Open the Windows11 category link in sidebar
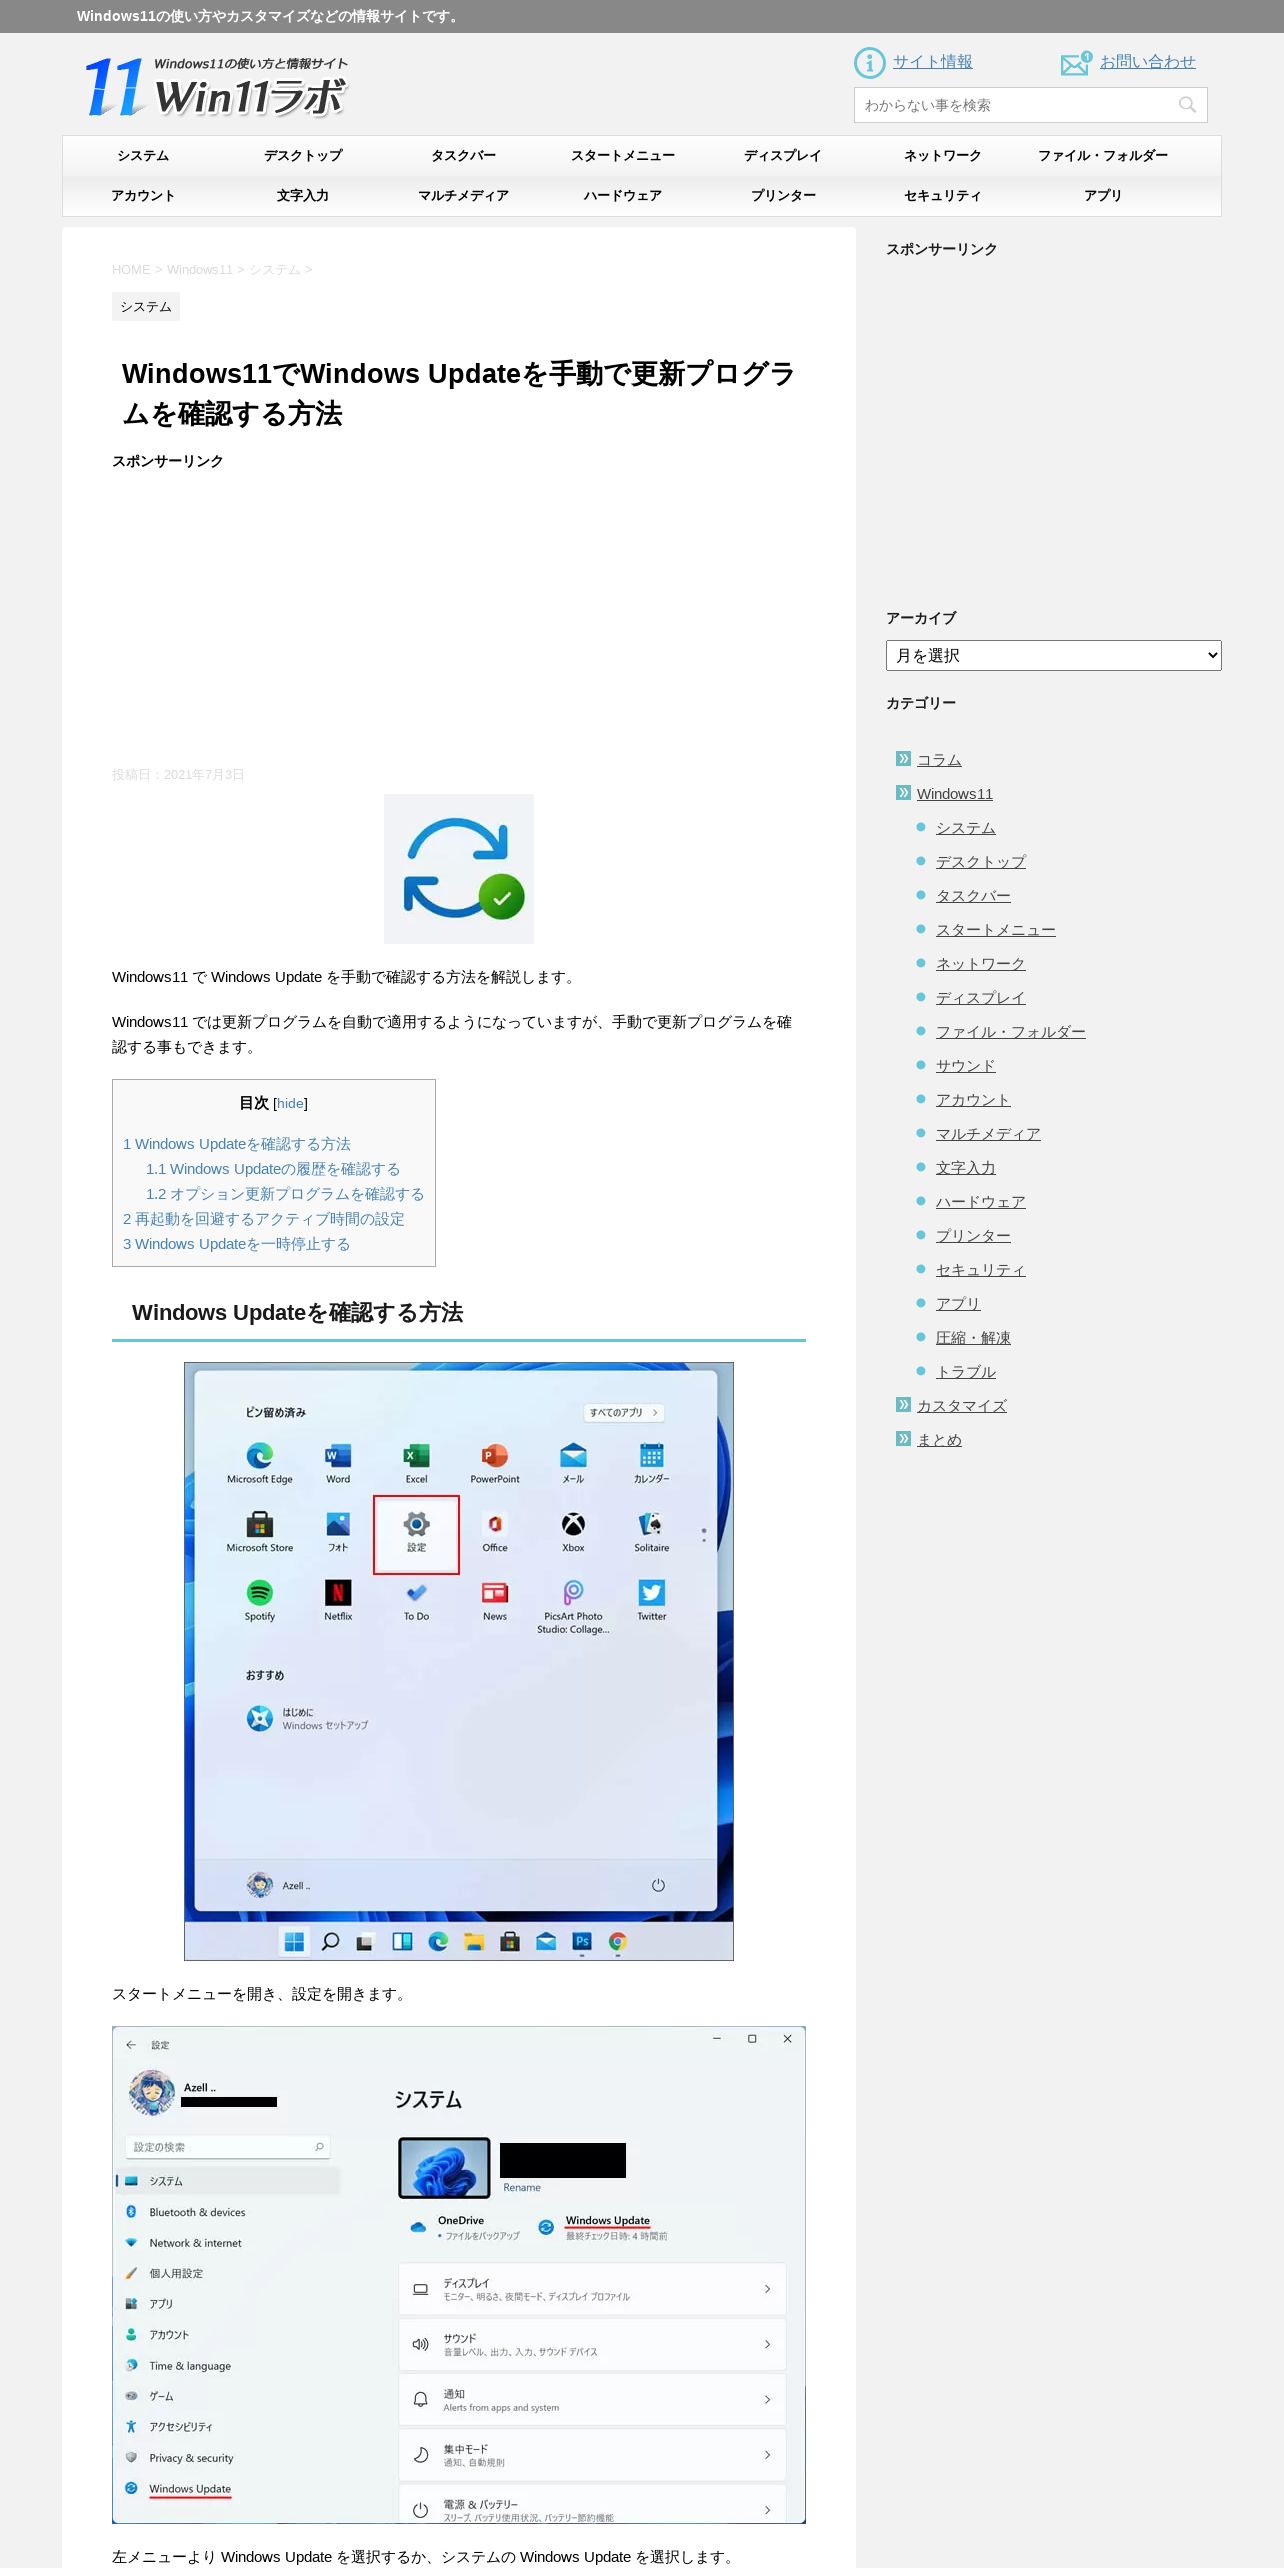 coord(955,794)
